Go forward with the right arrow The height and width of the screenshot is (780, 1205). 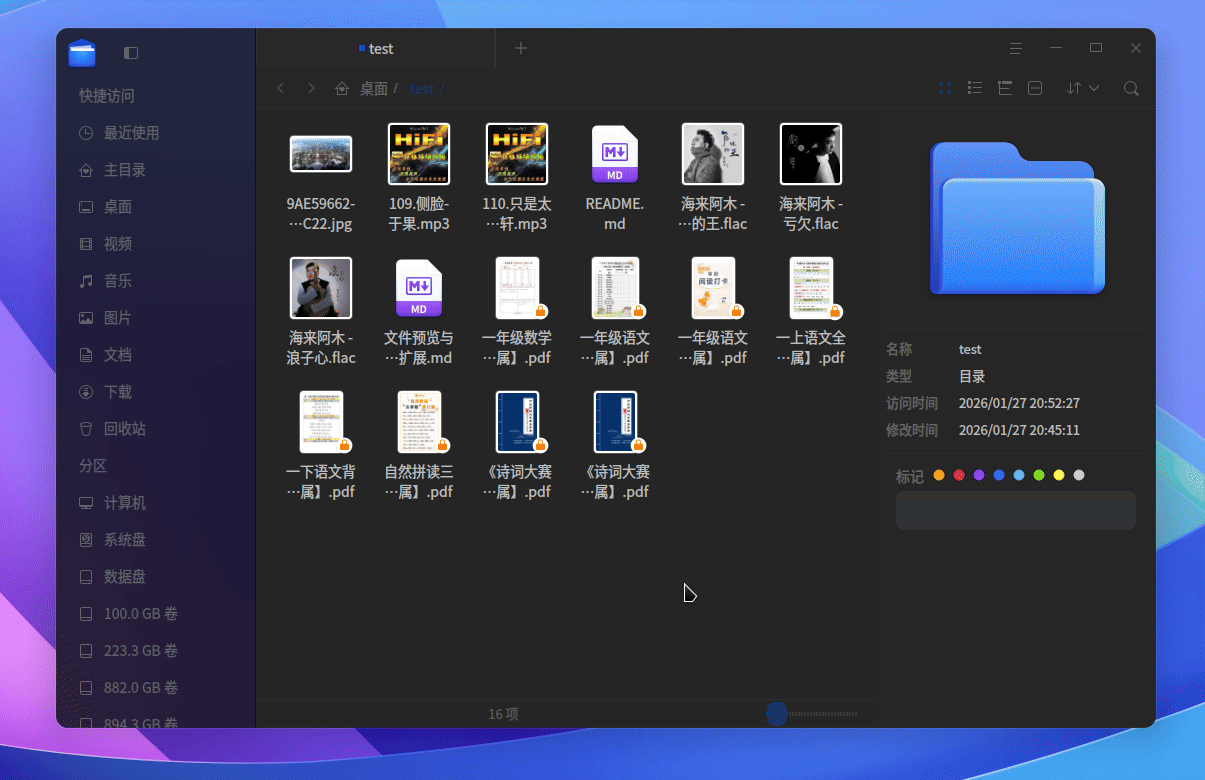click(x=311, y=88)
